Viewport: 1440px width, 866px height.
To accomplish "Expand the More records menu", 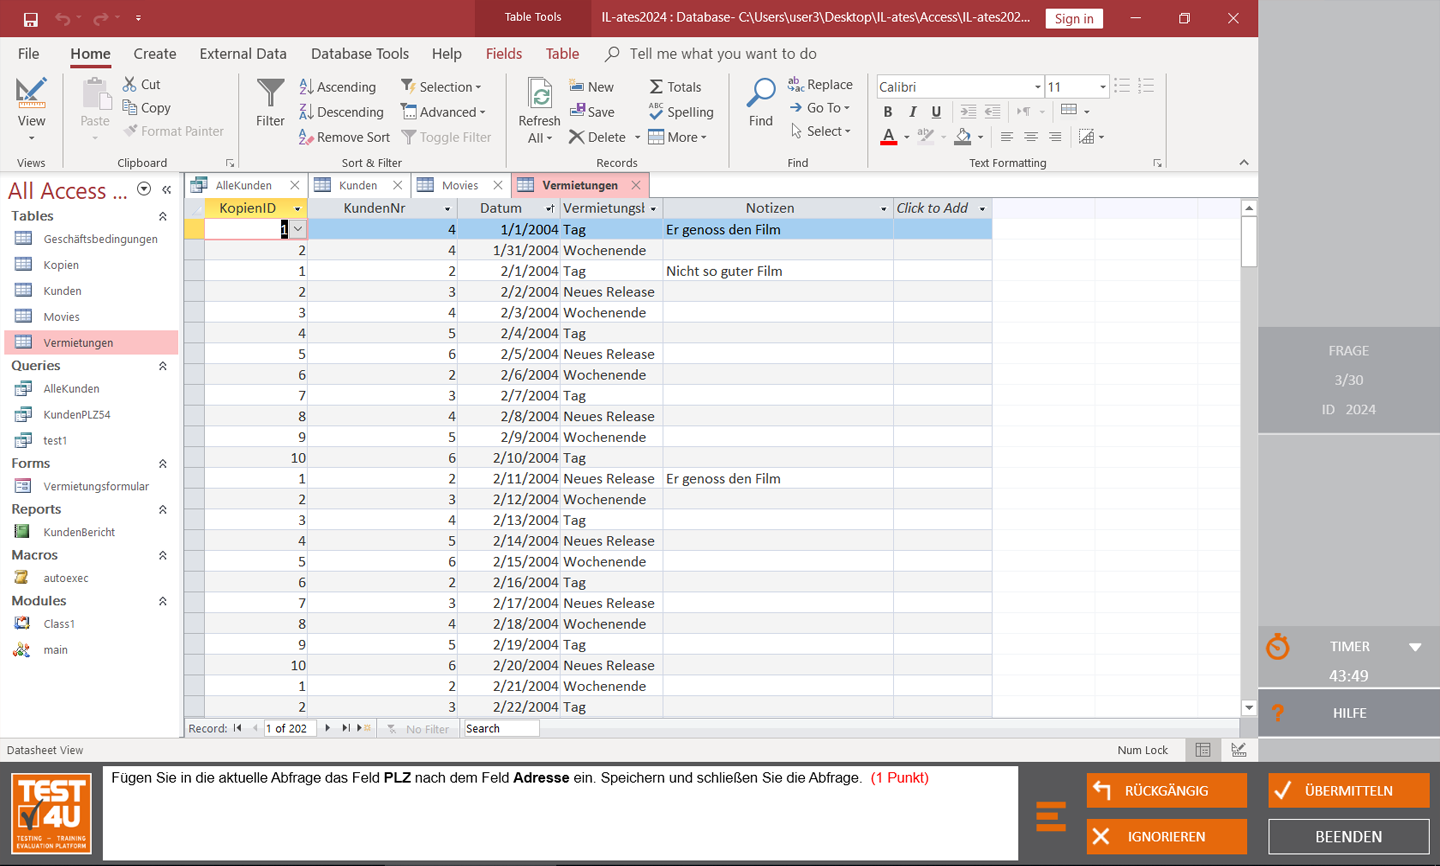I will pos(678,137).
